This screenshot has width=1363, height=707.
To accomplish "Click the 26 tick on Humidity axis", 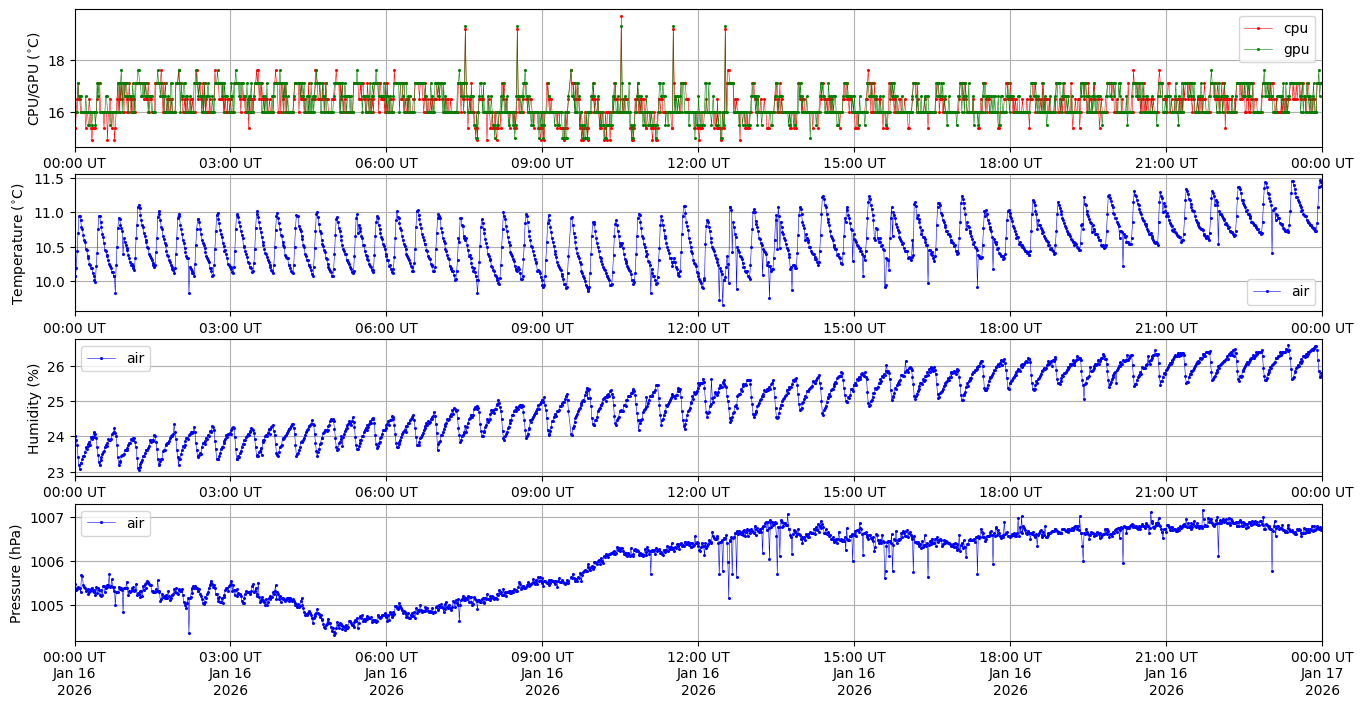I will pos(56,367).
